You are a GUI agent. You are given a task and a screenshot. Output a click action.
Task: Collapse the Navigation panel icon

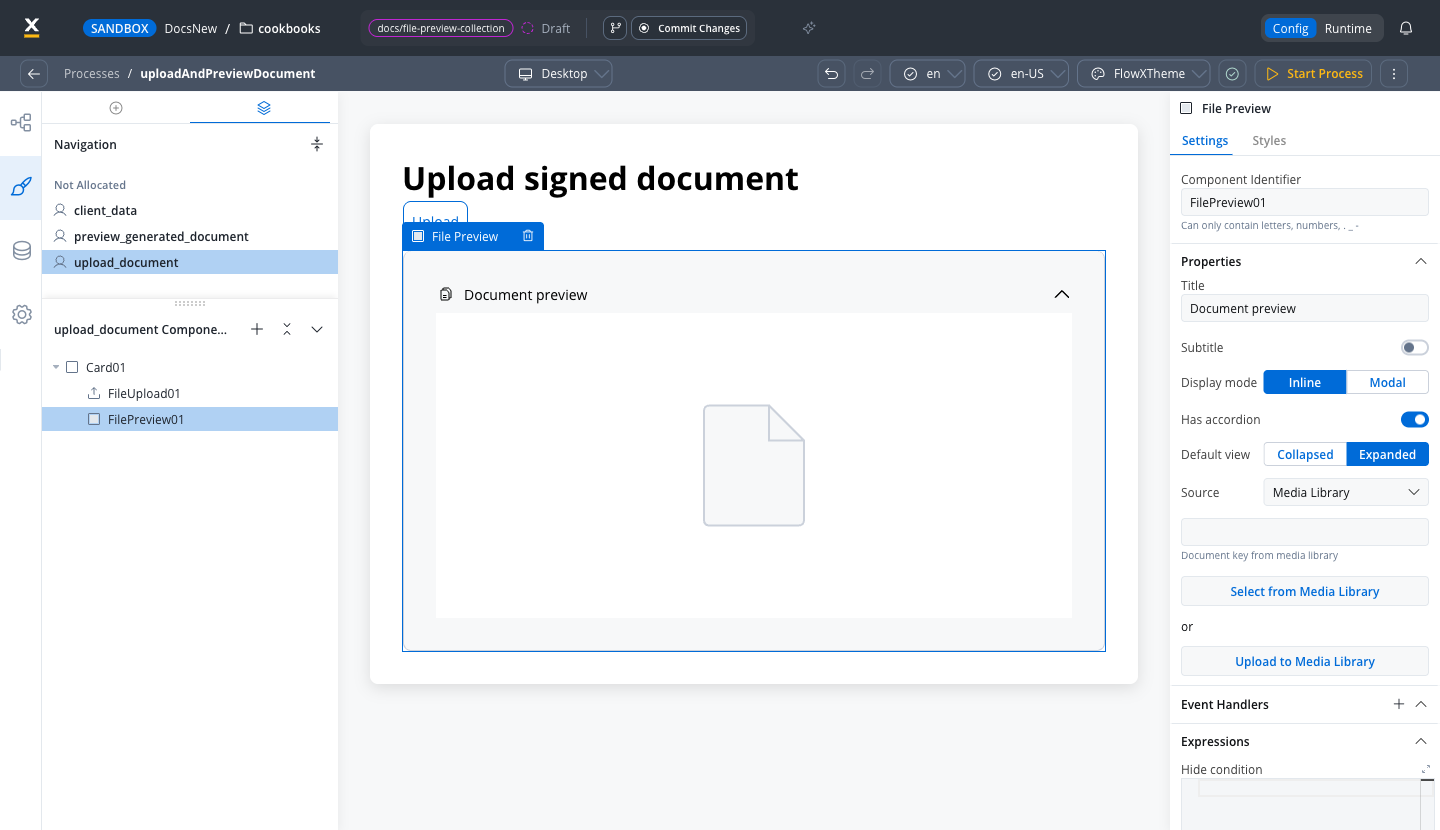click(x=317, y=144)
